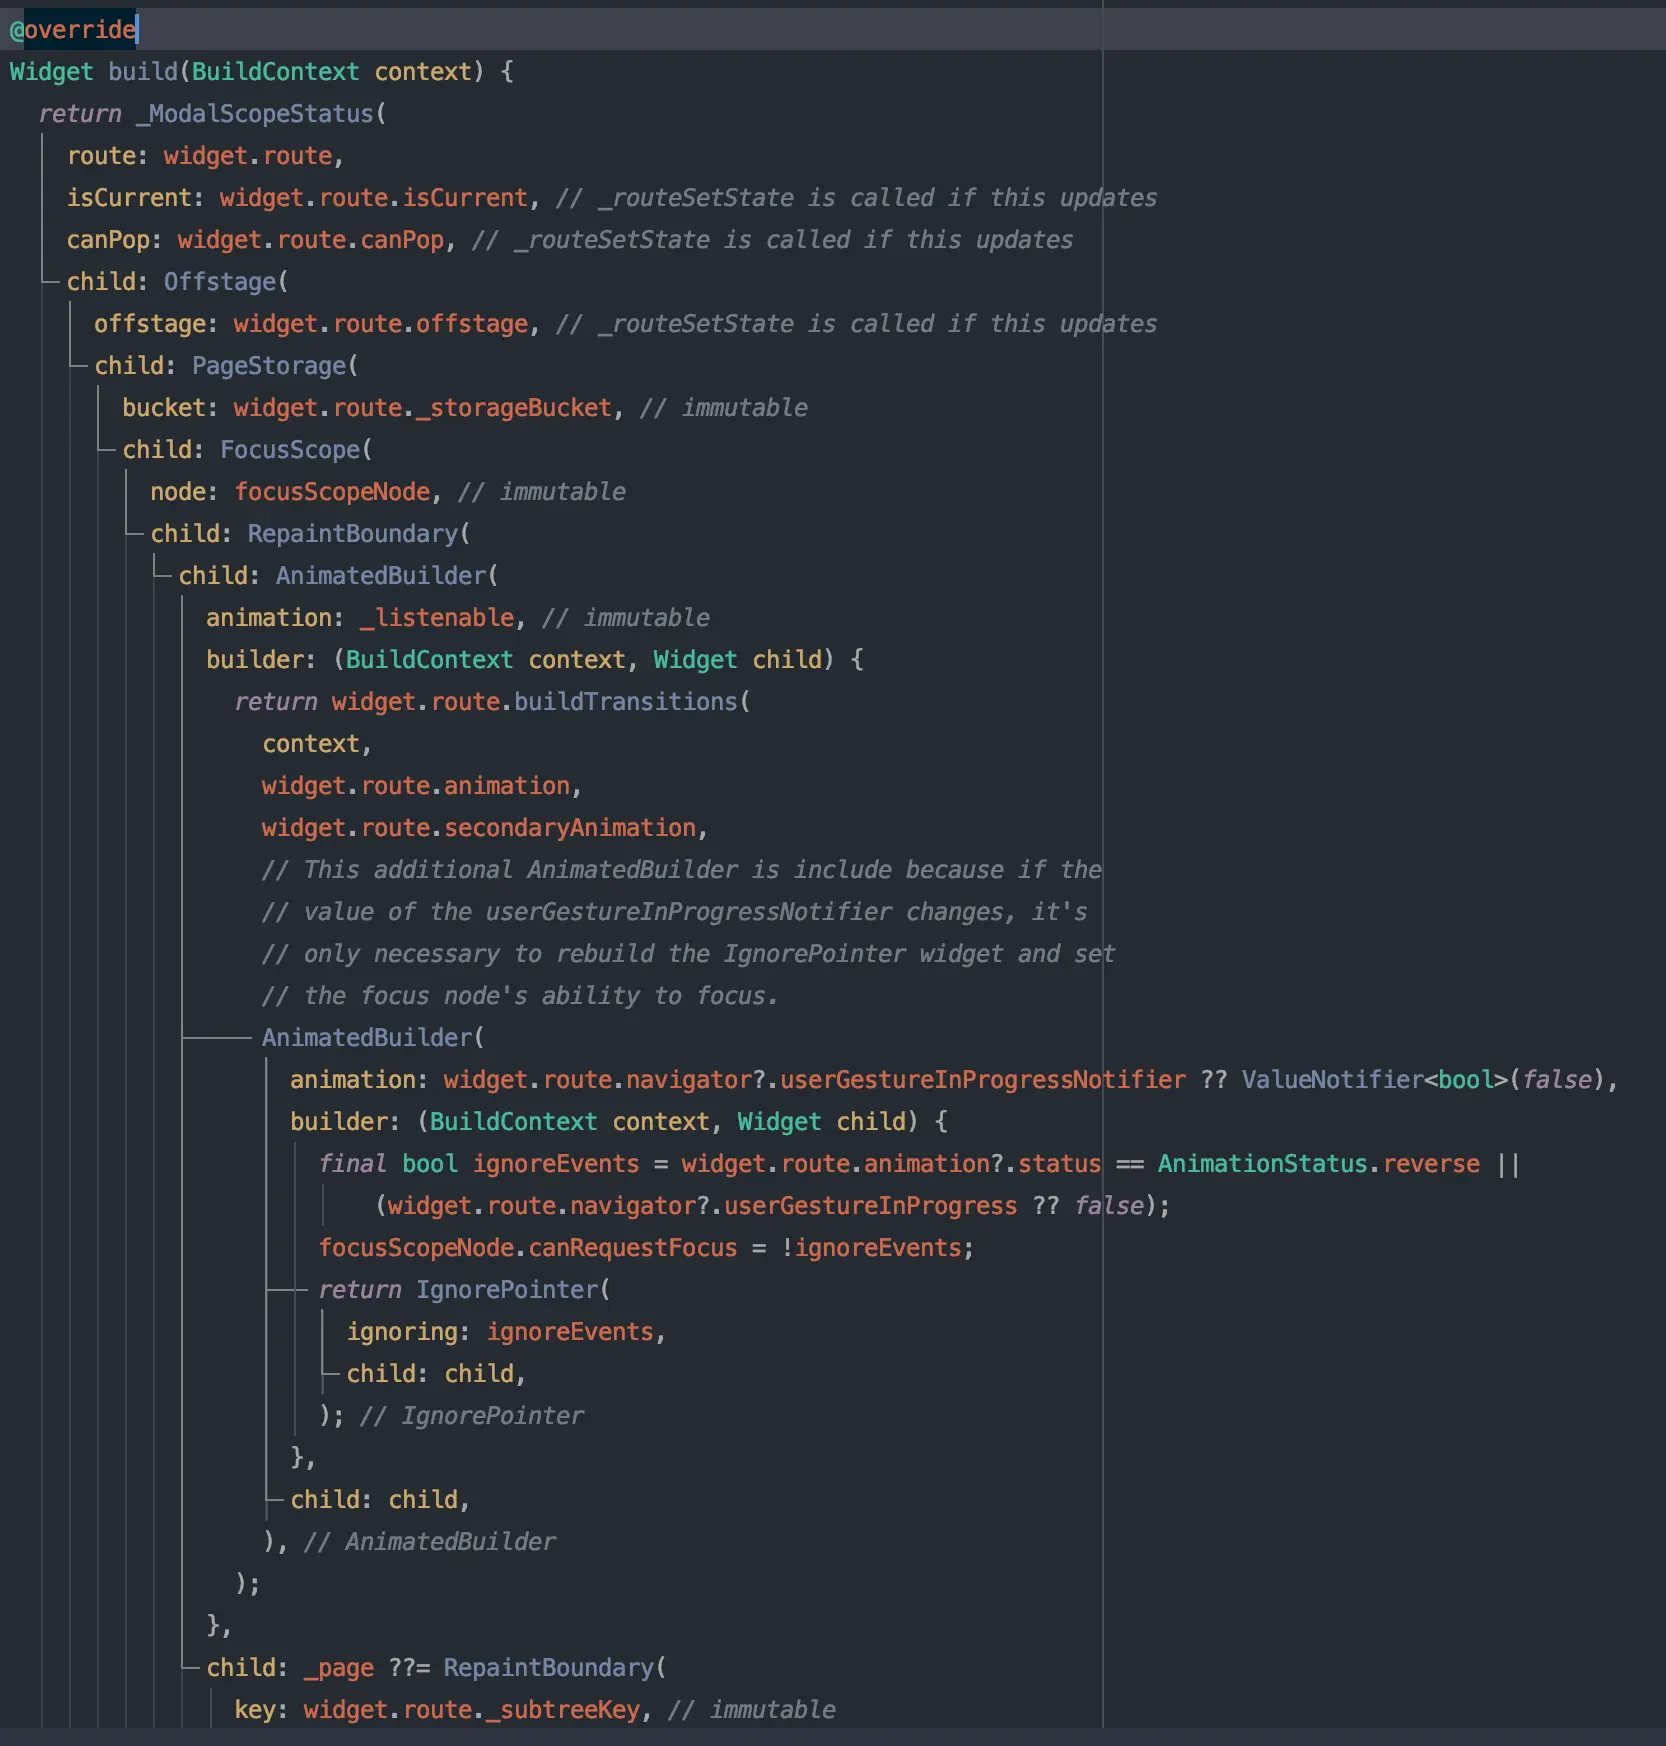Click the FocusScope widget name
The image size is (1666, 1746).
click(290, 450)
